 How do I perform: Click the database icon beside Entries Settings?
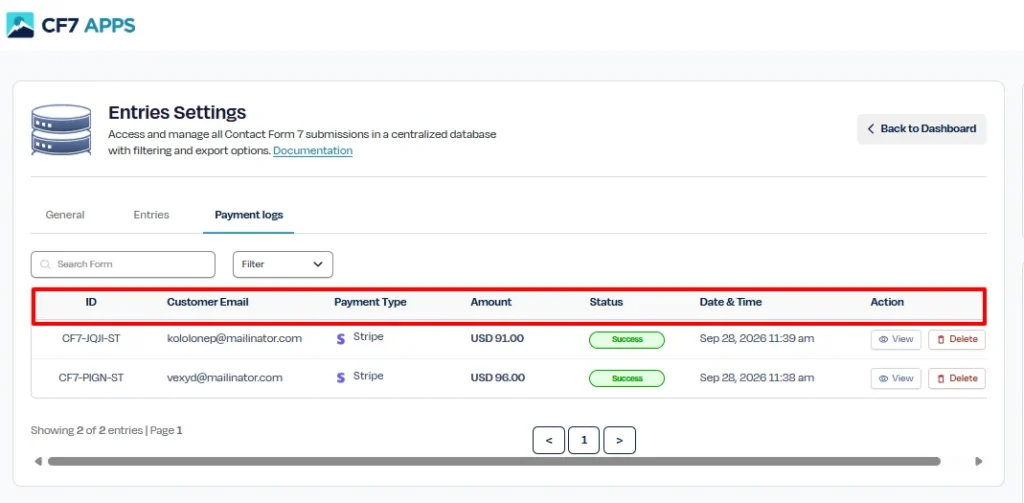pos(61,129)
